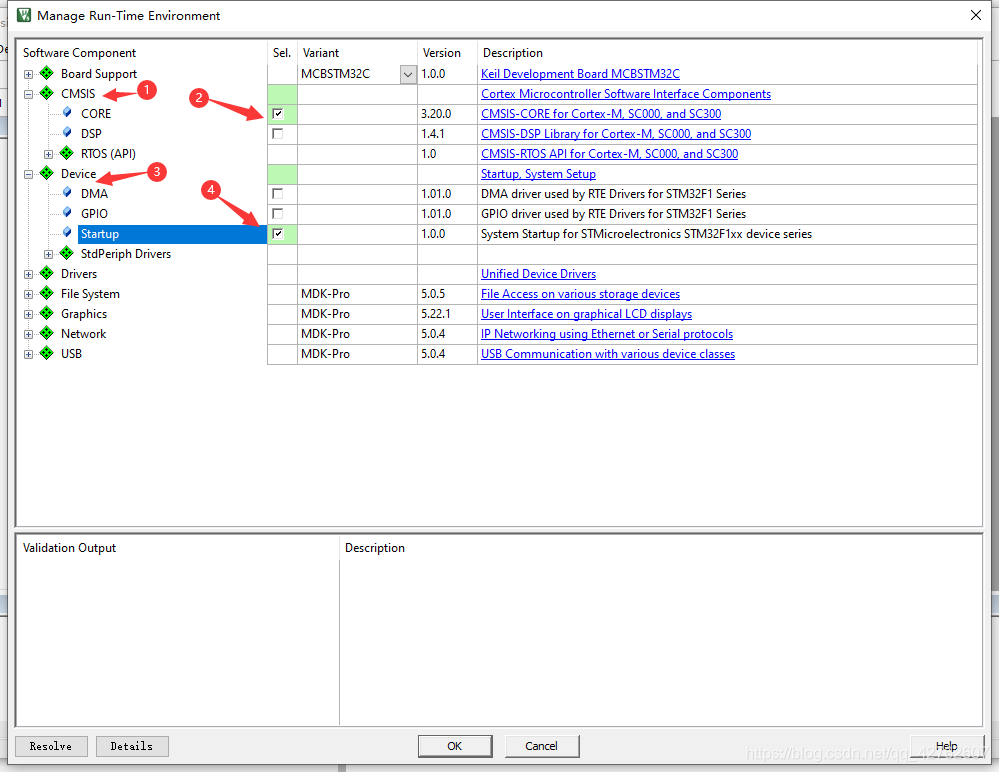Click the Network green diamond icon
999x772 pixels.
tap(47, 333)
